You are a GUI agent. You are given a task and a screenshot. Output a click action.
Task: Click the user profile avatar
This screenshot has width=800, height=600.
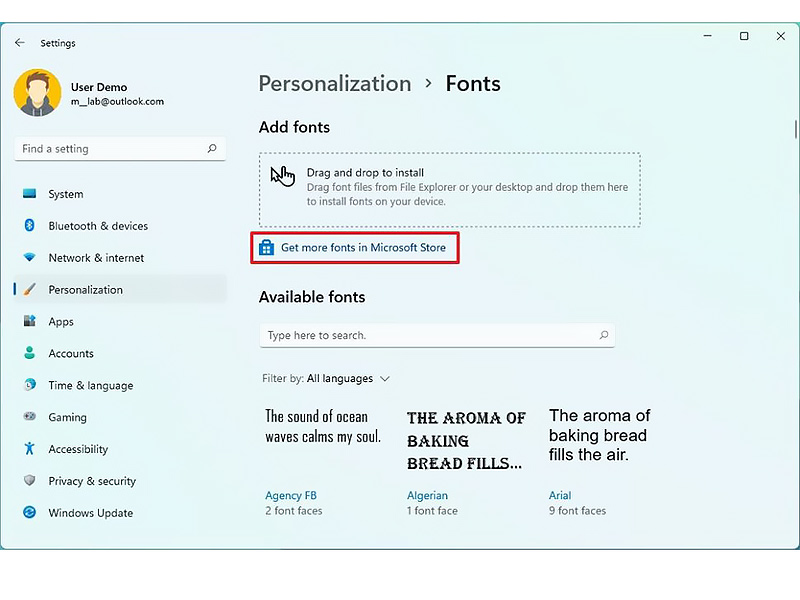click(37, 93)
